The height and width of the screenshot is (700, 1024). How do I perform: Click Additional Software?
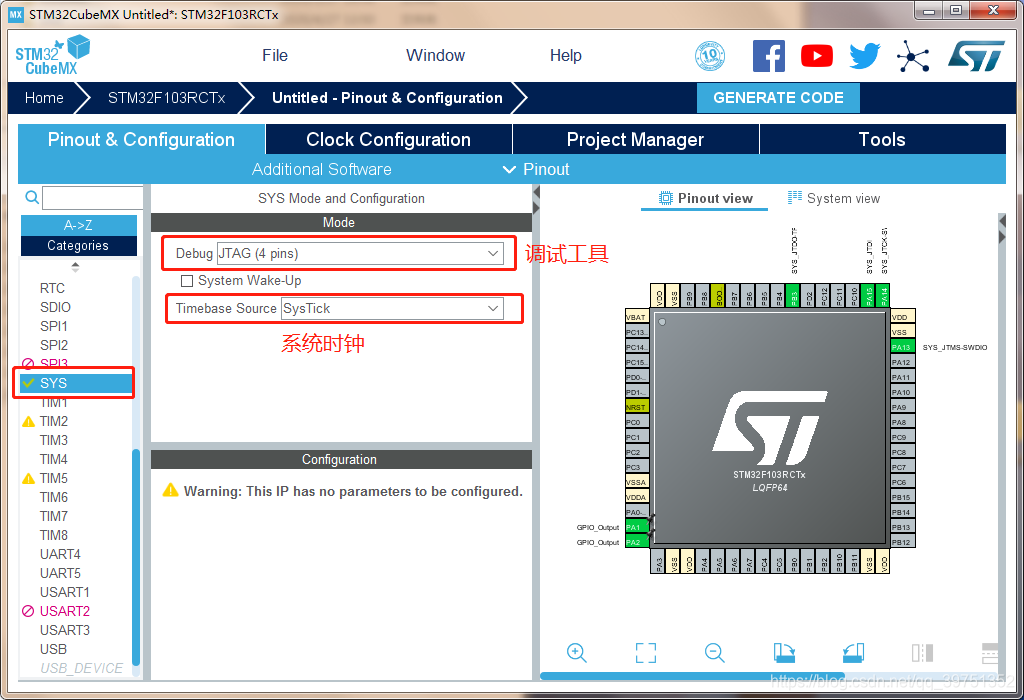321,169
